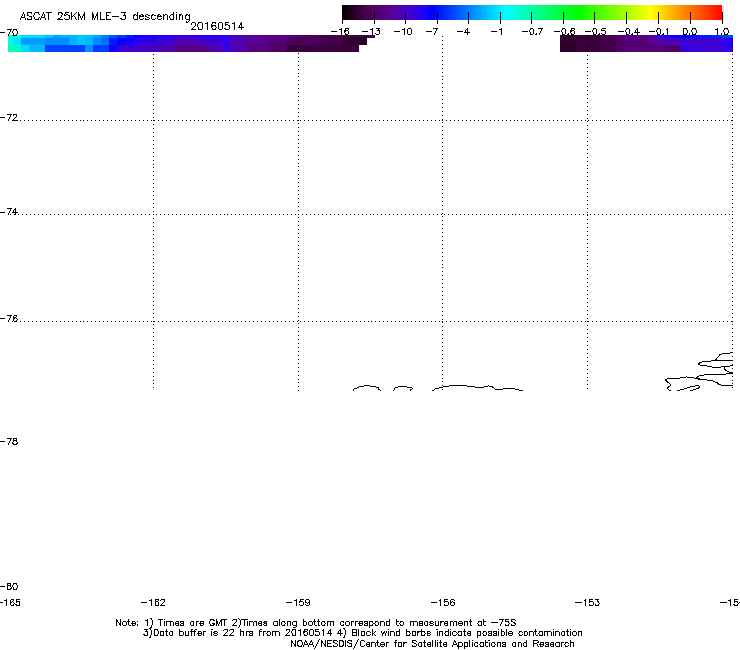
Task: Click the -7 colorbar label
Action: pos(432,32)
